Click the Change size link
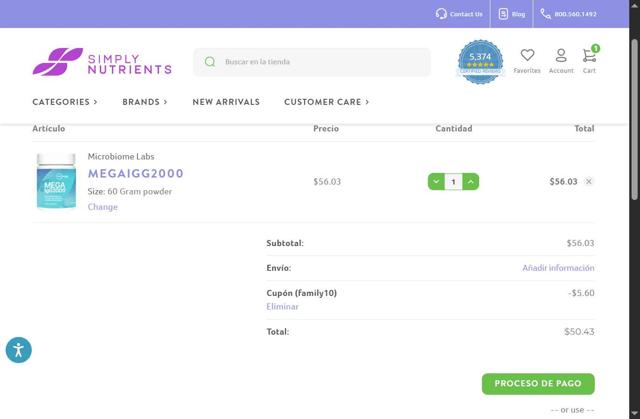Image resolution: width=640 pixels, height=419 pixels. click(102, 207)
